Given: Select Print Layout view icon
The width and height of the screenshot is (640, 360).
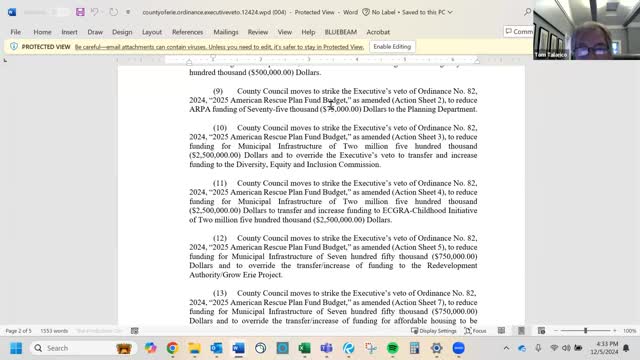Looking at the screenshot, I should (521, 331).
